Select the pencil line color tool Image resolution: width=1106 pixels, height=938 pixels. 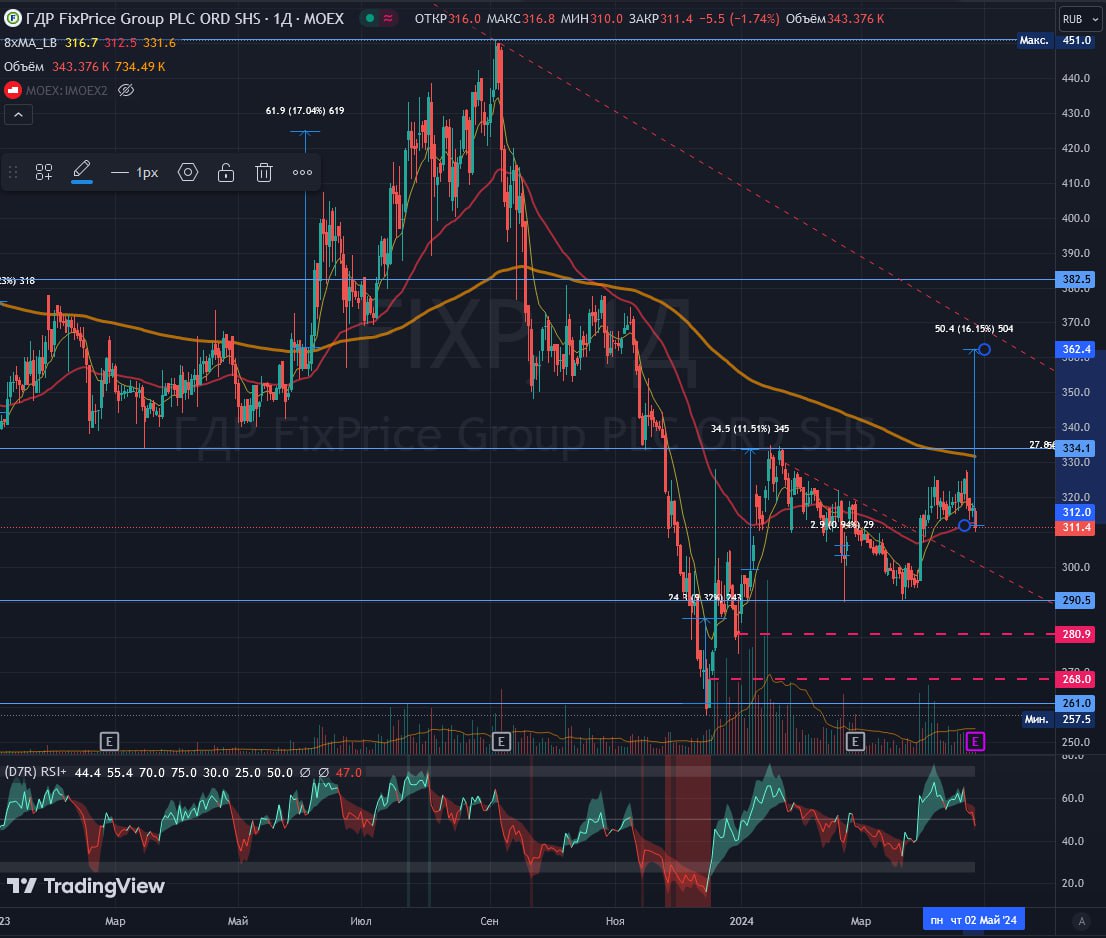pyautogui.click(x=82, y=171)
